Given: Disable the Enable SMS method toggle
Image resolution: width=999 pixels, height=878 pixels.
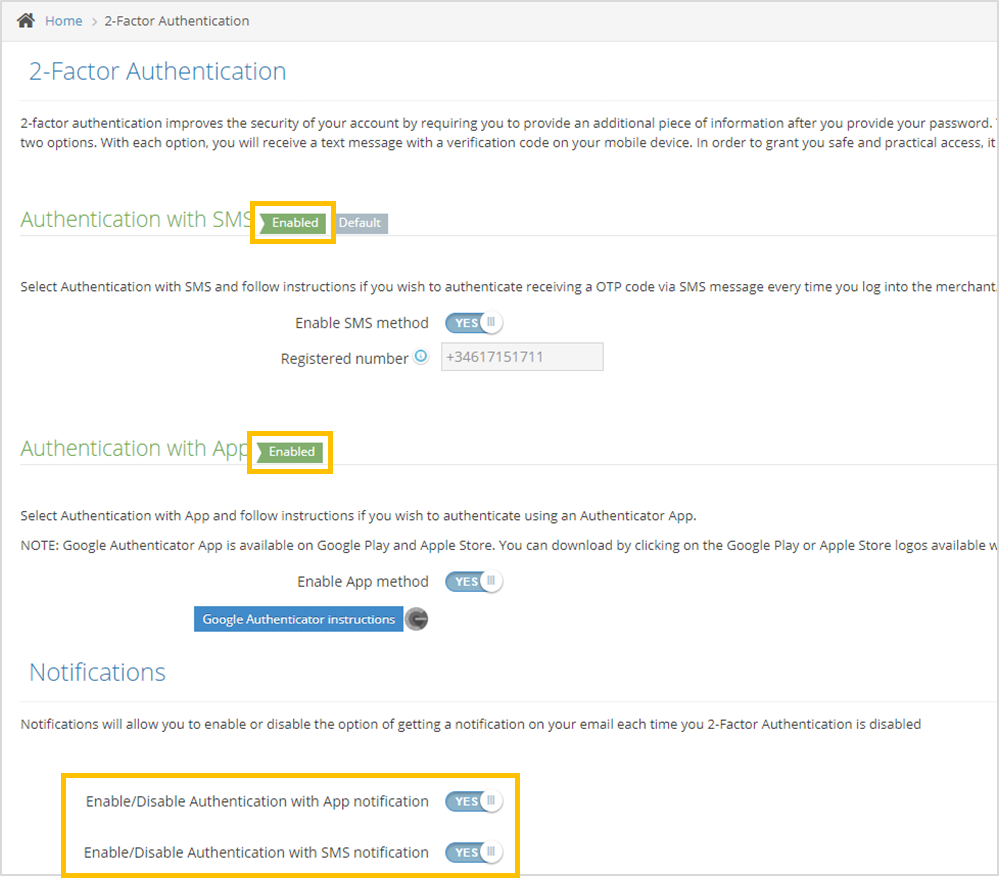Looking at the screenshot, I should pos(473,322).
